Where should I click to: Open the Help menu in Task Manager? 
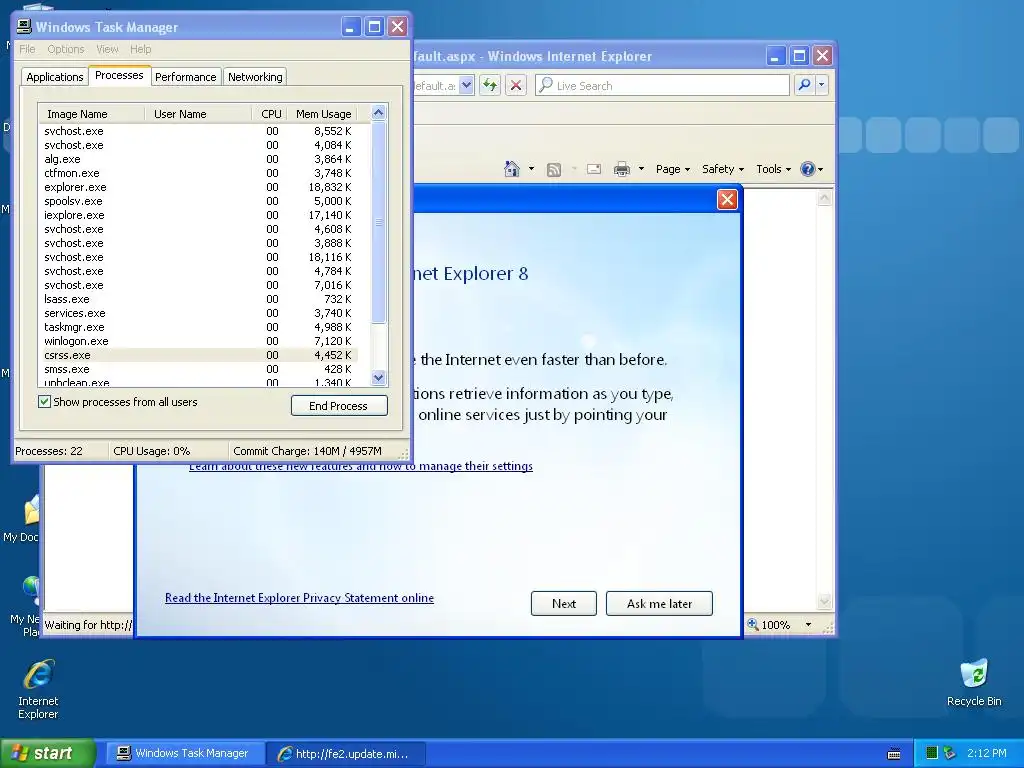pos(140,49)
